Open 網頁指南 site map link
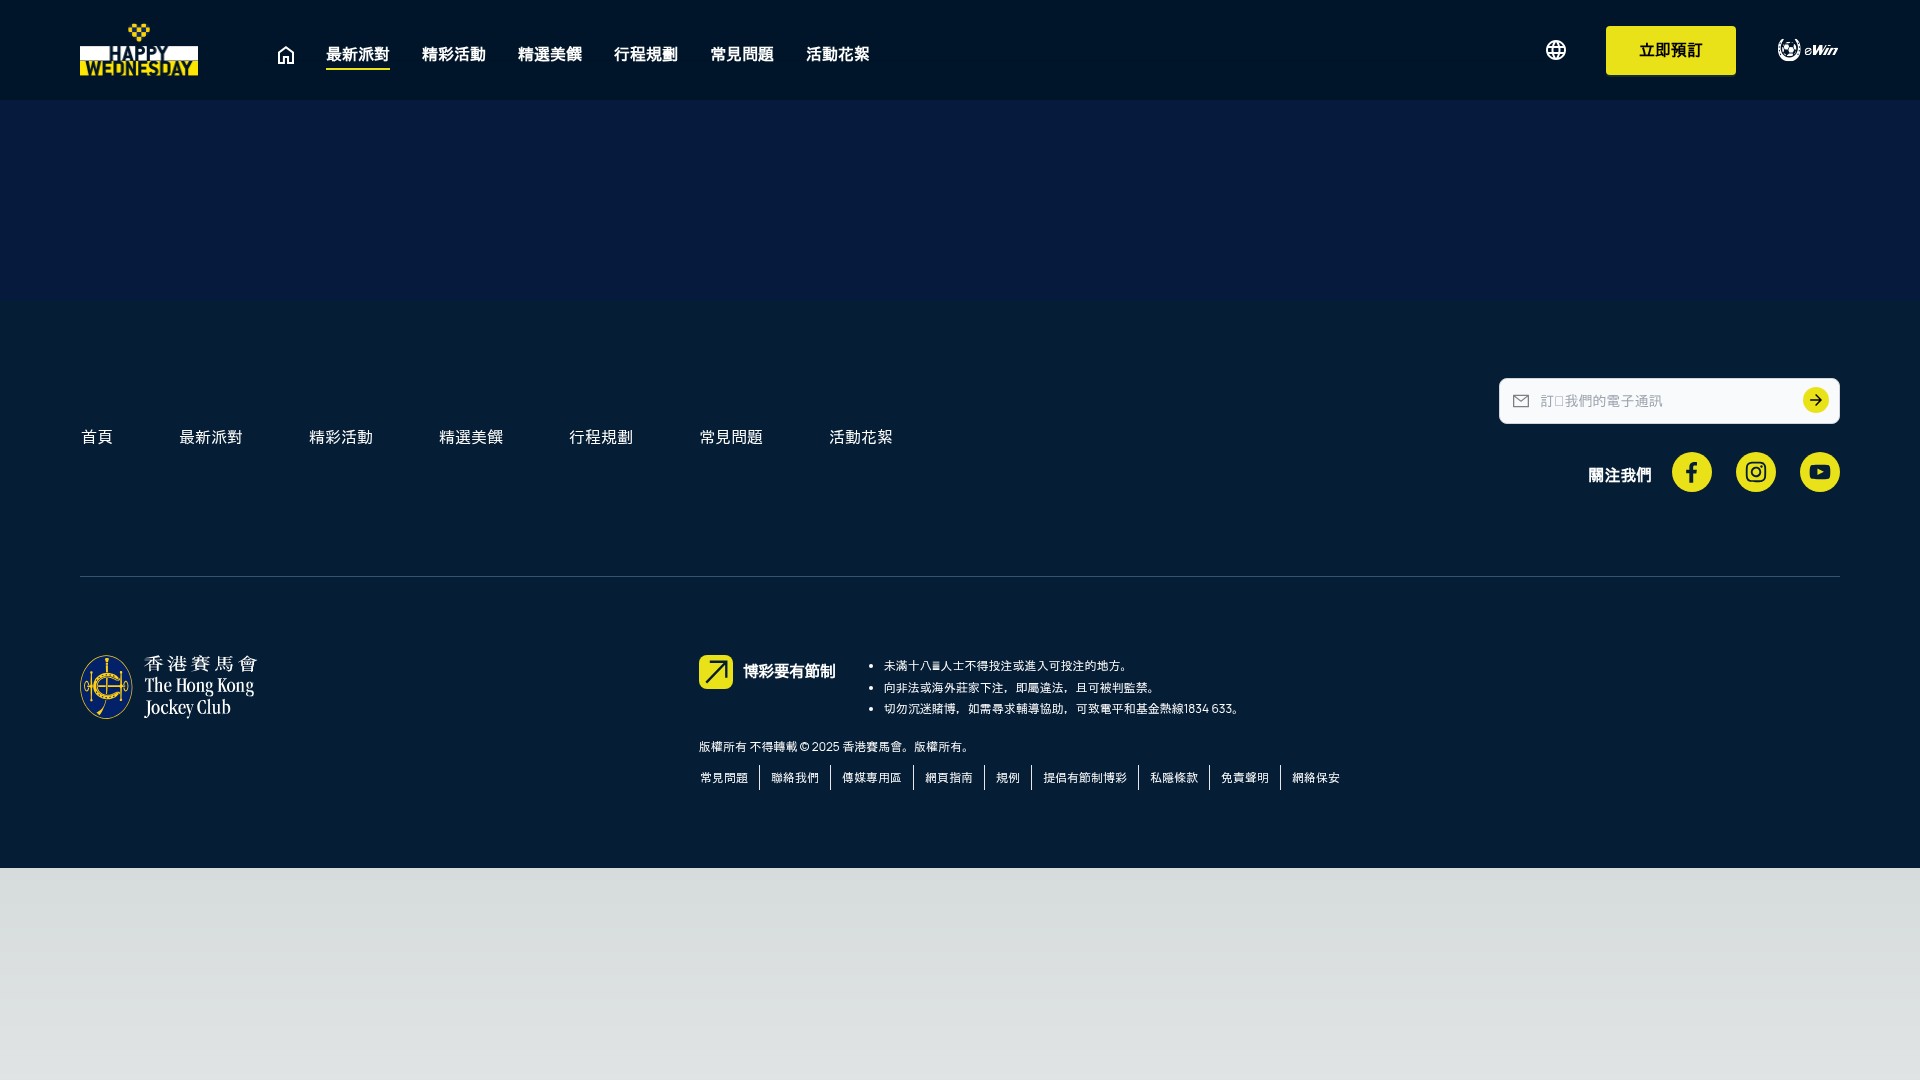Screen dimensions: 1920x1080 (949, 778)
